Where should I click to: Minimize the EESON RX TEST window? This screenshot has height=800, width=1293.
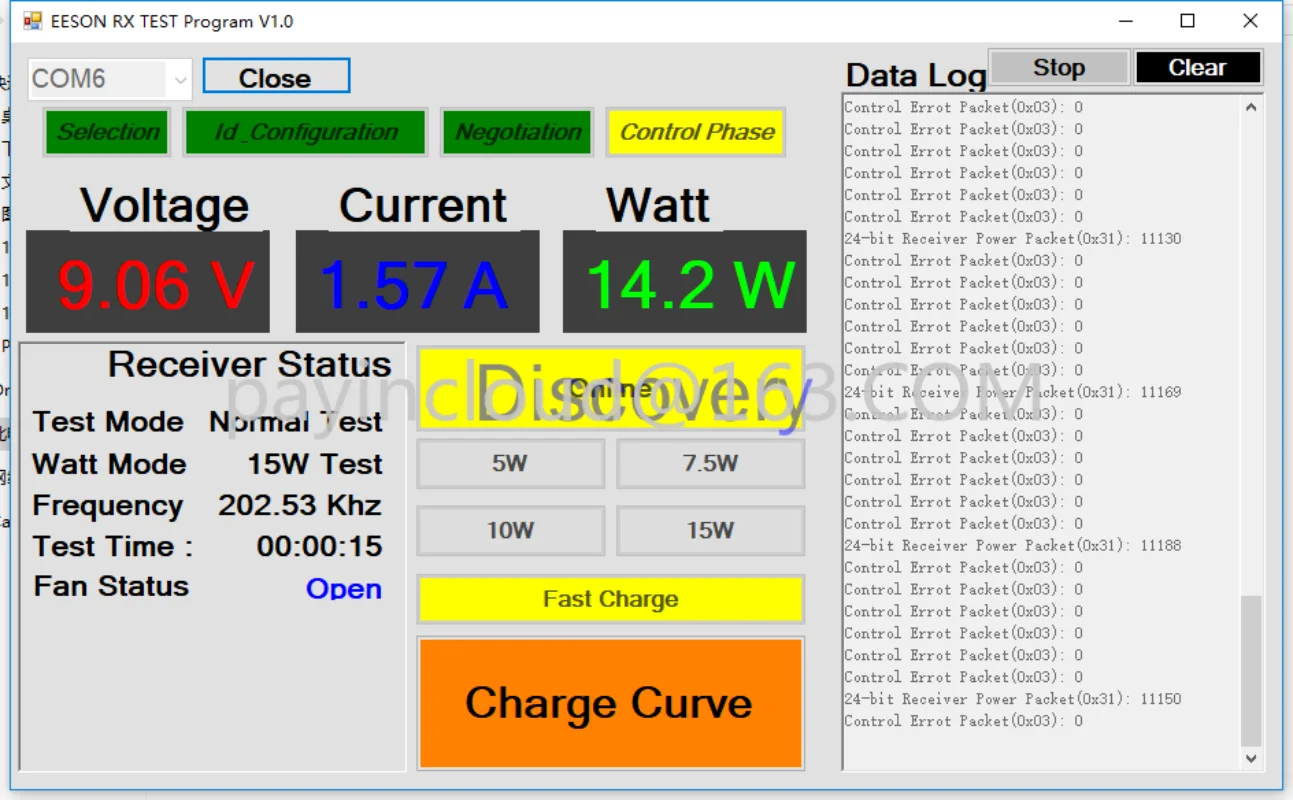pos(1125,21)
